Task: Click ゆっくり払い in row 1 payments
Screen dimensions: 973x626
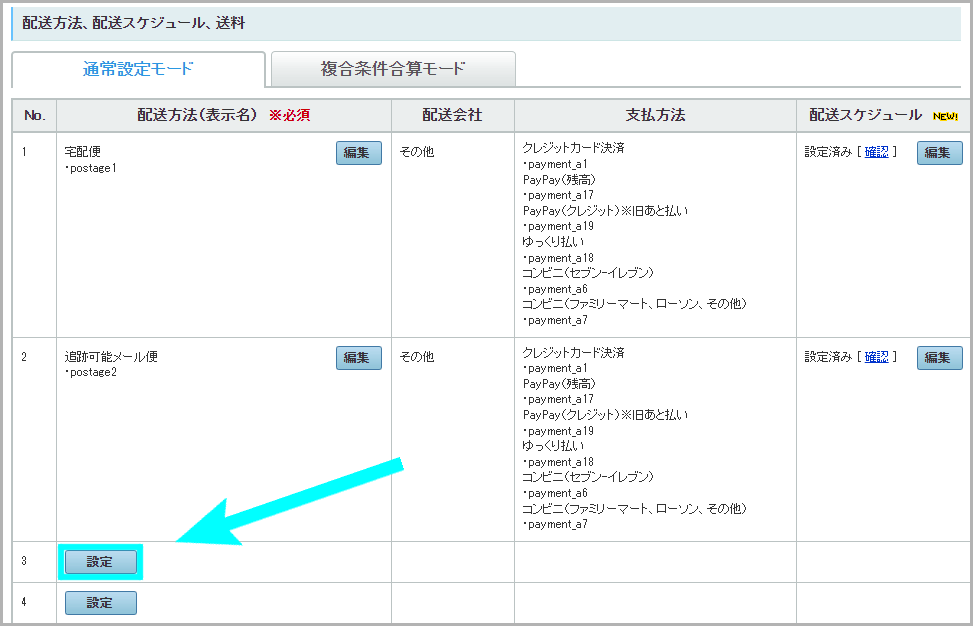Action: point(553,241)
